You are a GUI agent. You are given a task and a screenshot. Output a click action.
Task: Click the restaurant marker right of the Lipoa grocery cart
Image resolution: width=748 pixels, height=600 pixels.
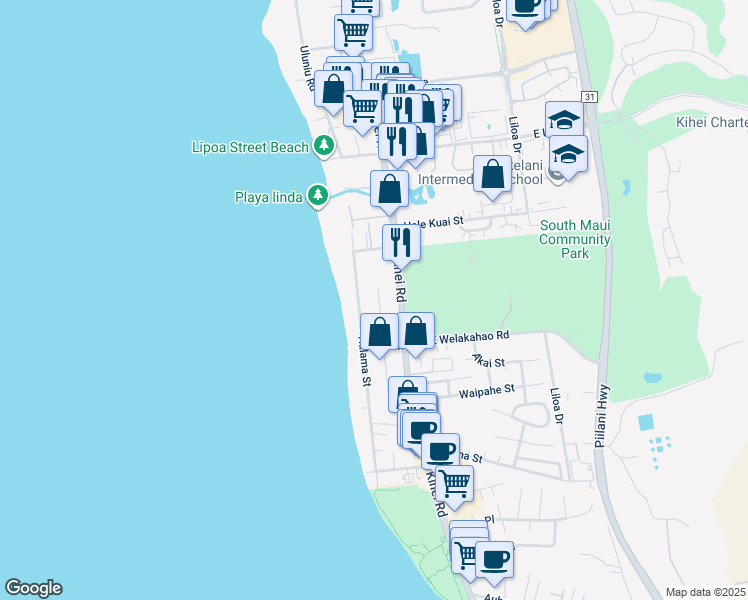(x=404, y=109)
